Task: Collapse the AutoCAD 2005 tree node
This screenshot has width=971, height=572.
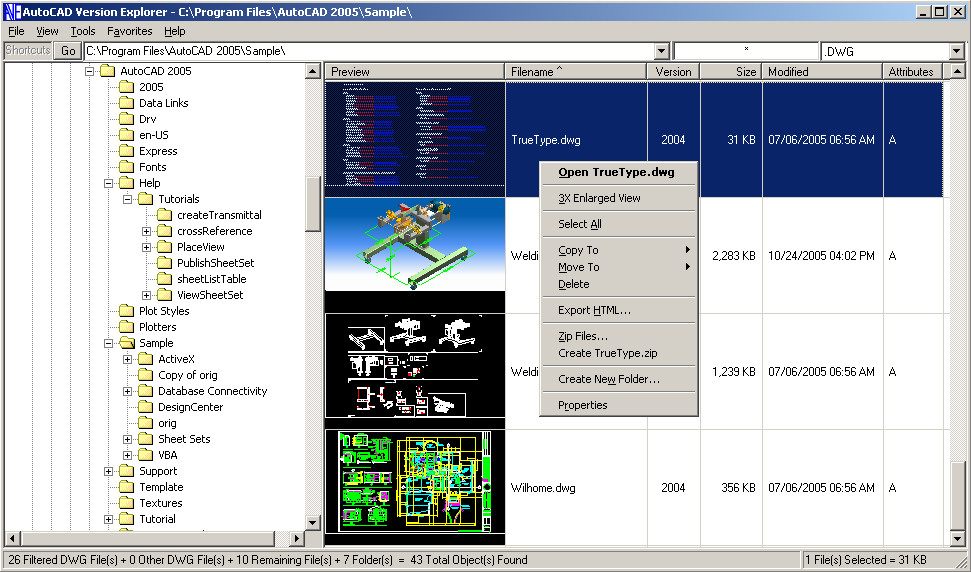Action: [89, 72]
